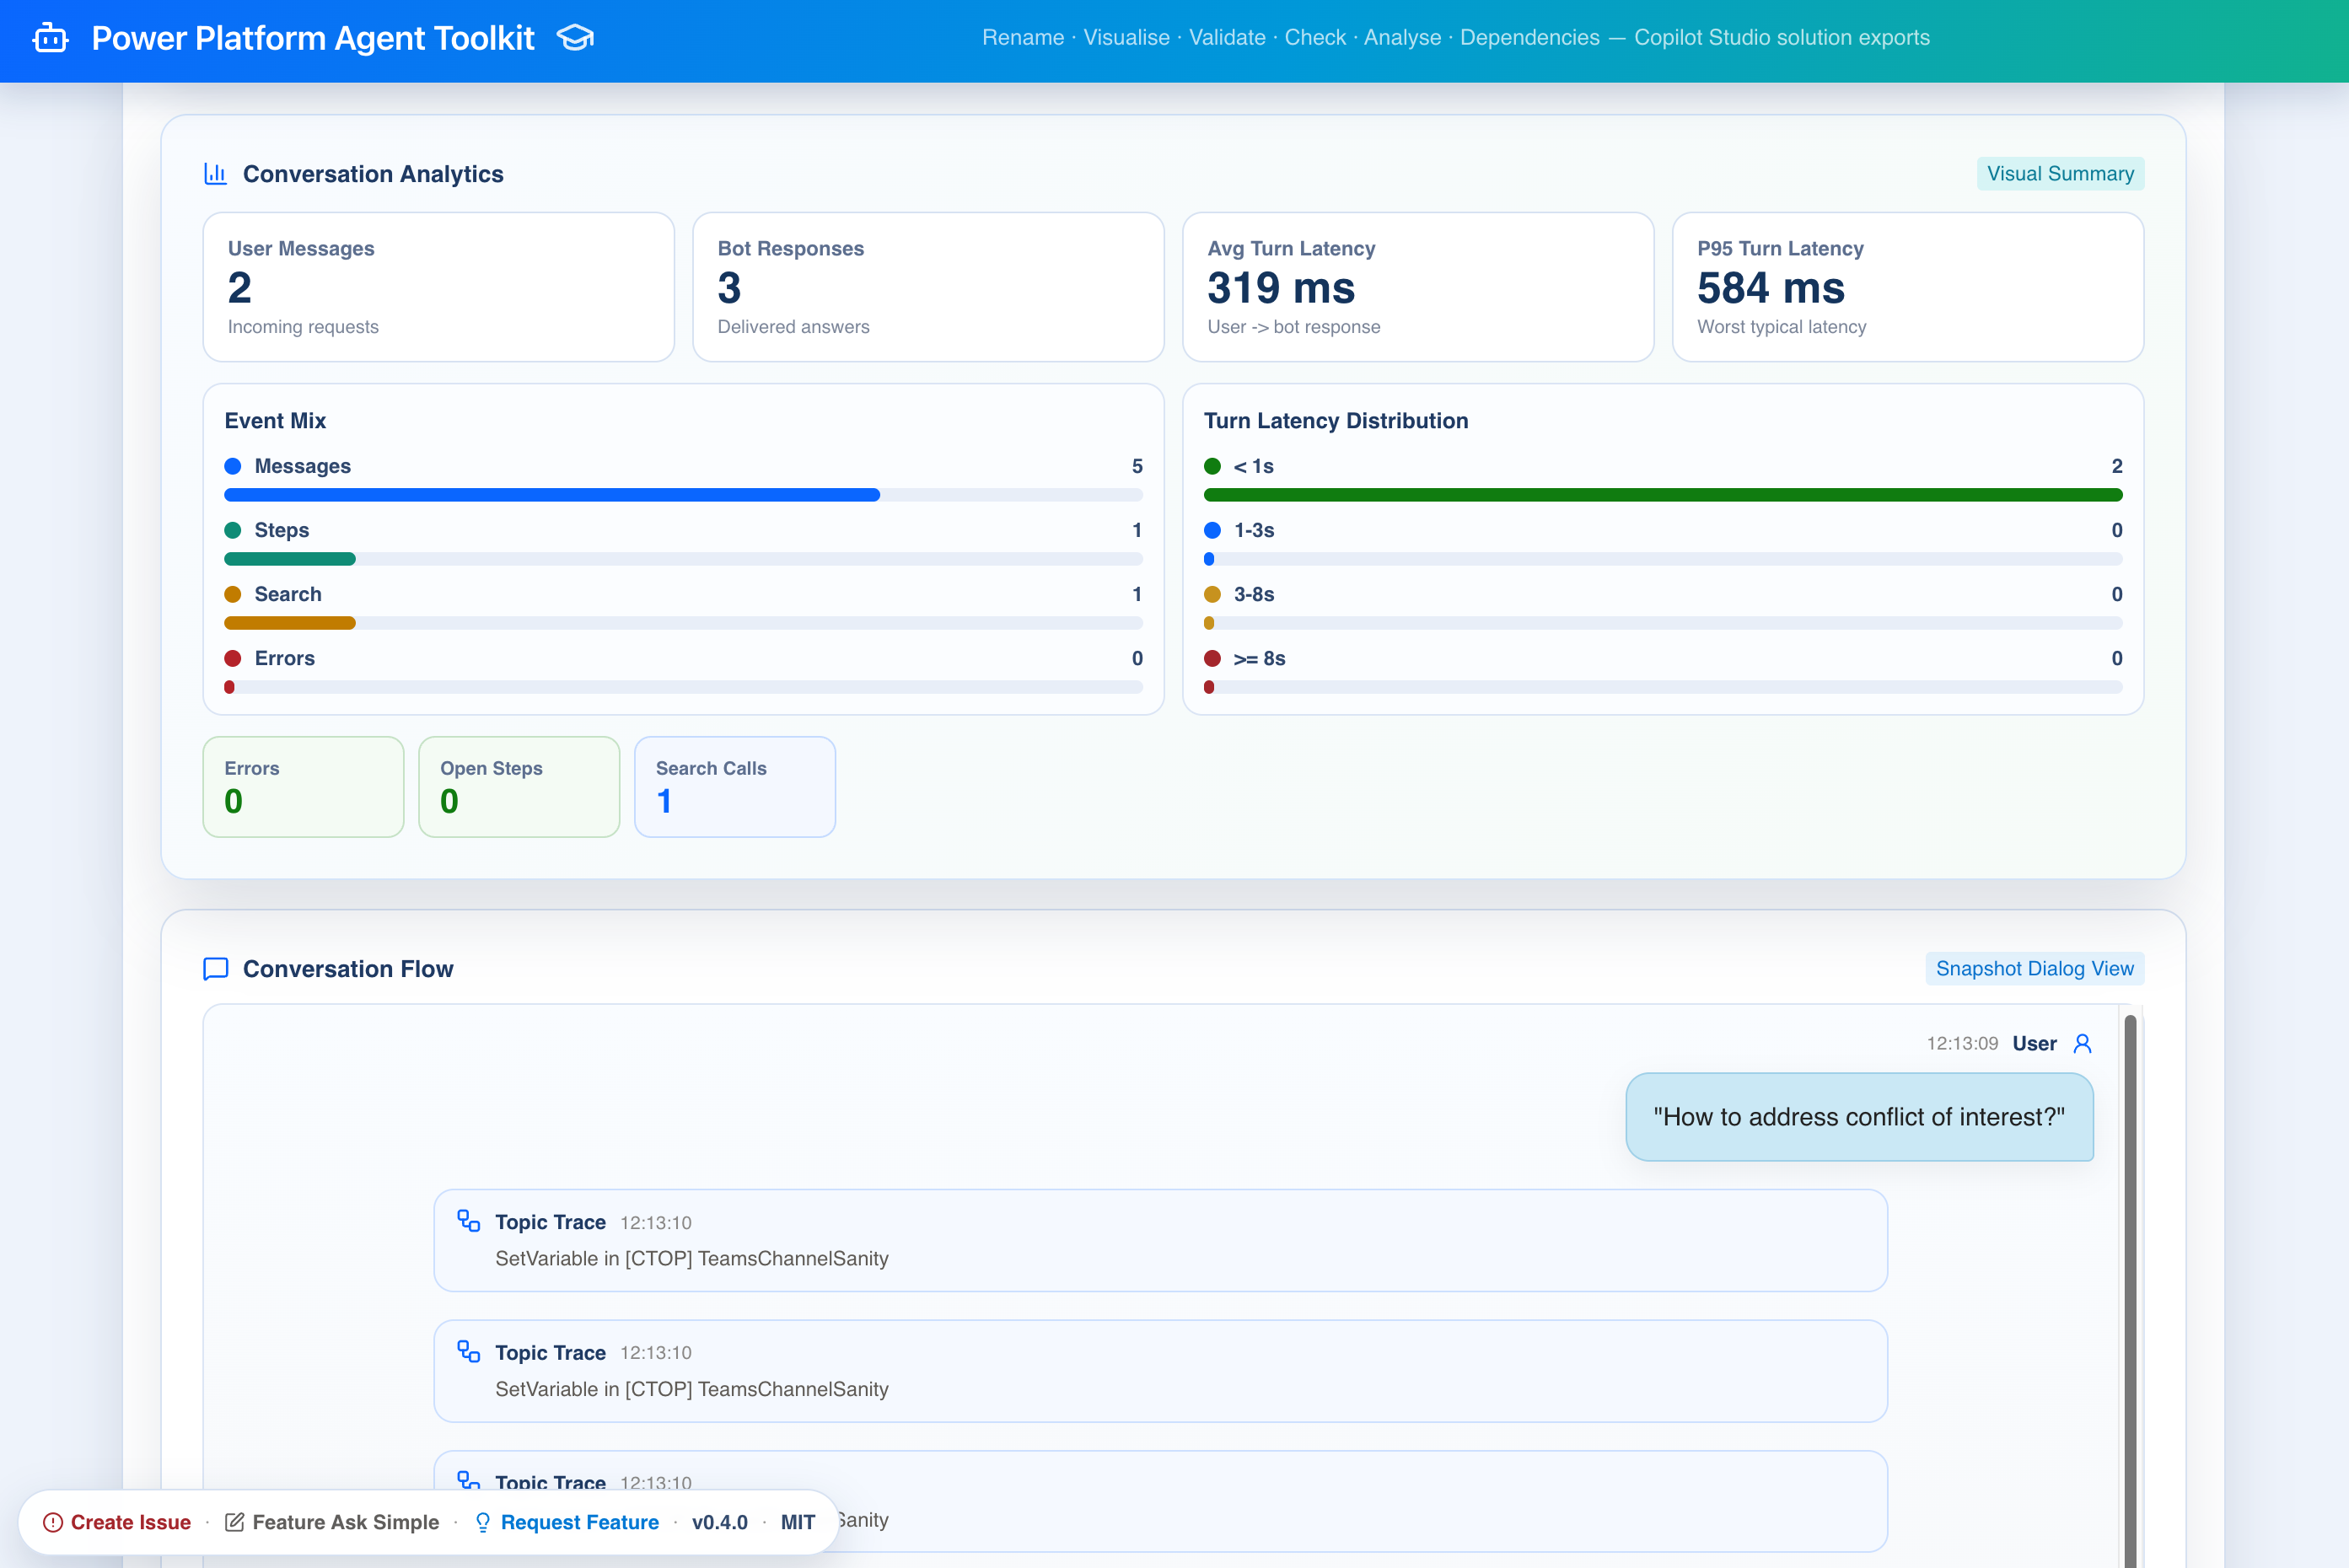Open the Validate nav item
The image size is (2349, 1568).
pyautogui.click(x=1226, y=37)
